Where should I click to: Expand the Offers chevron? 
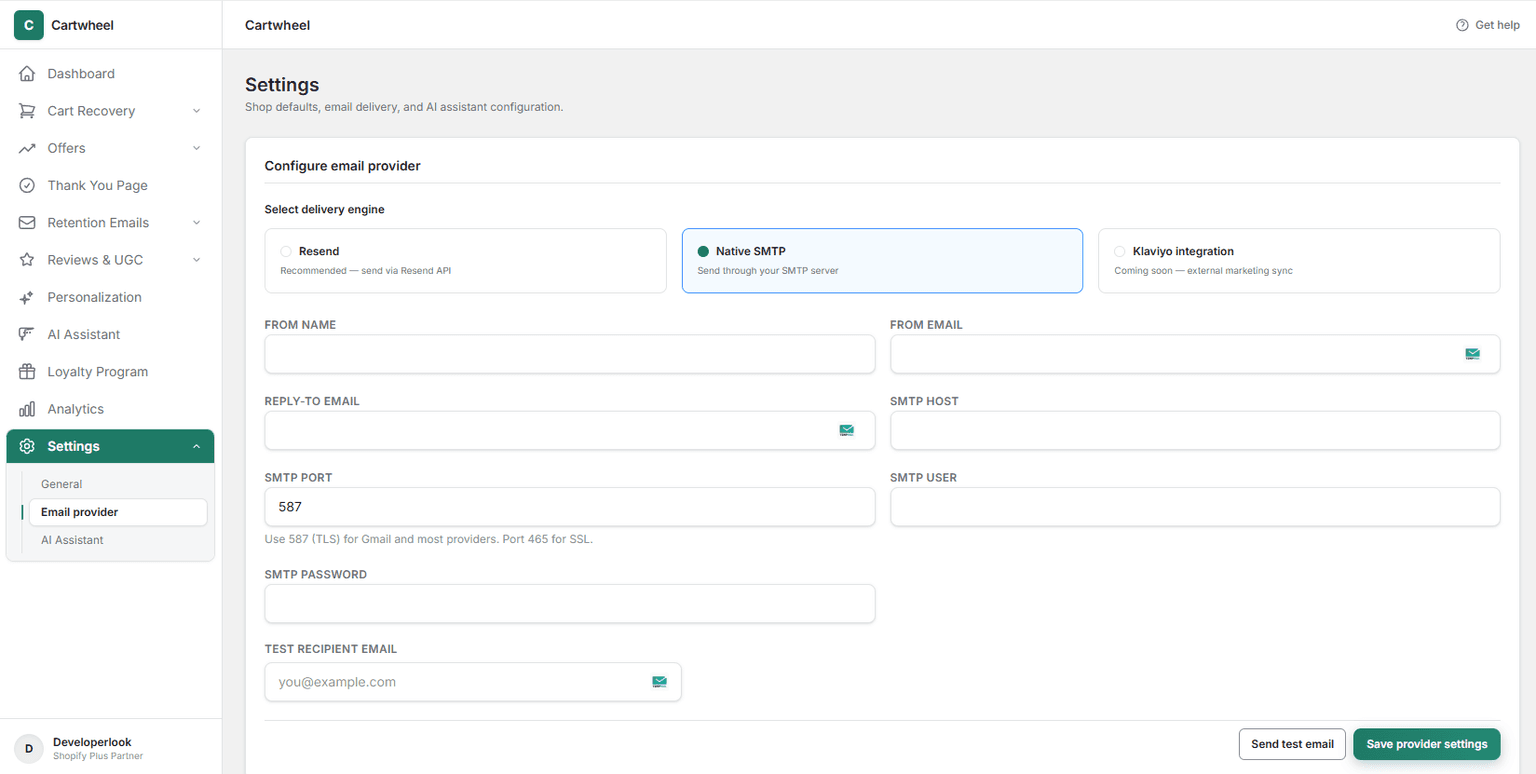[x=196, y=148]
